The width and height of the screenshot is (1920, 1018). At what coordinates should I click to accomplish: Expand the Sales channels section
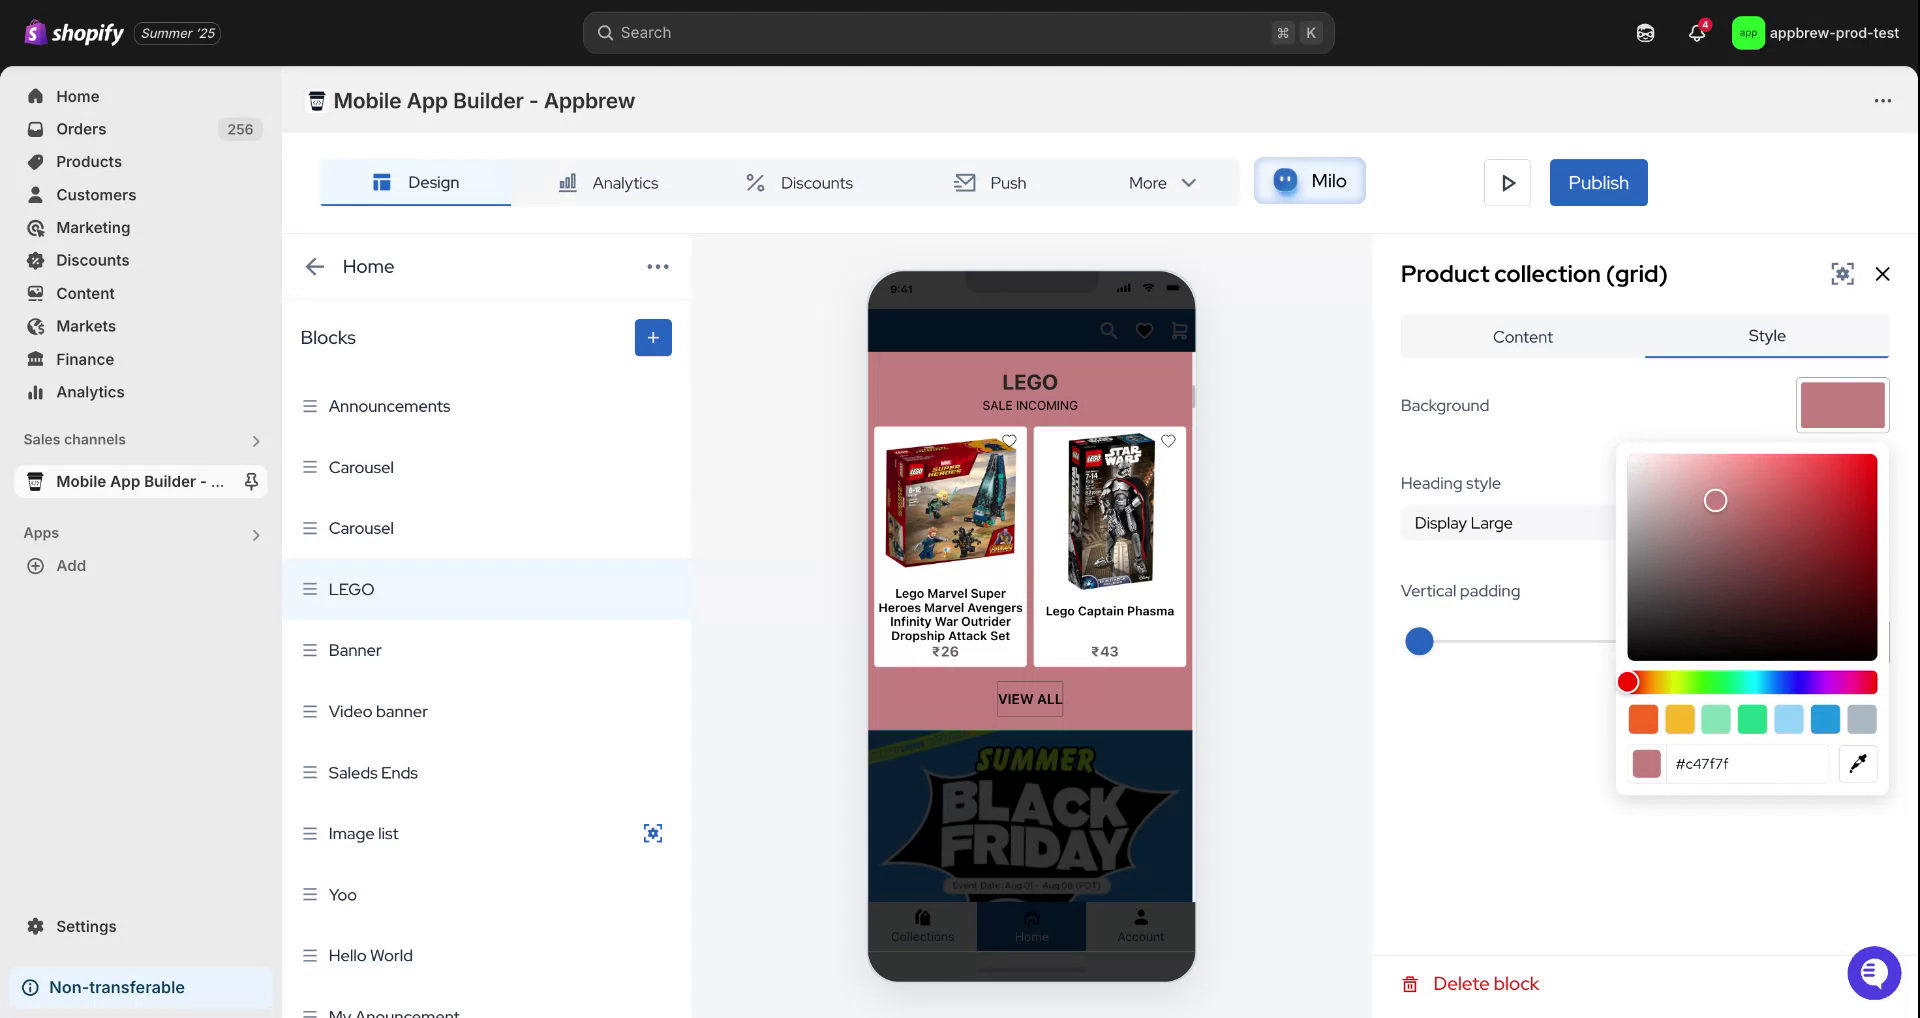pos(256,441)
